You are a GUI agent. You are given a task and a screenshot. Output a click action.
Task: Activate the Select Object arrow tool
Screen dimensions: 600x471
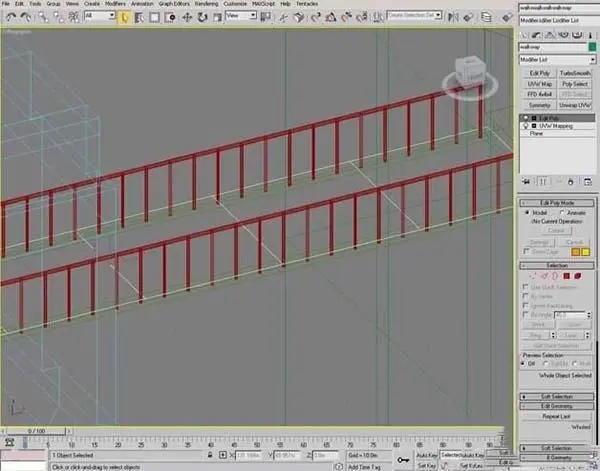click(125, 17)
